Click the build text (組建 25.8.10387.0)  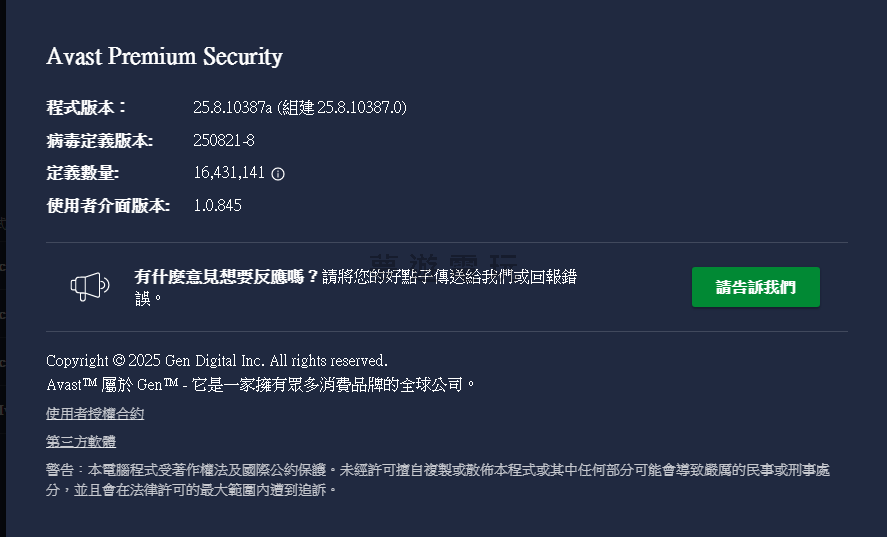point(342,108)
